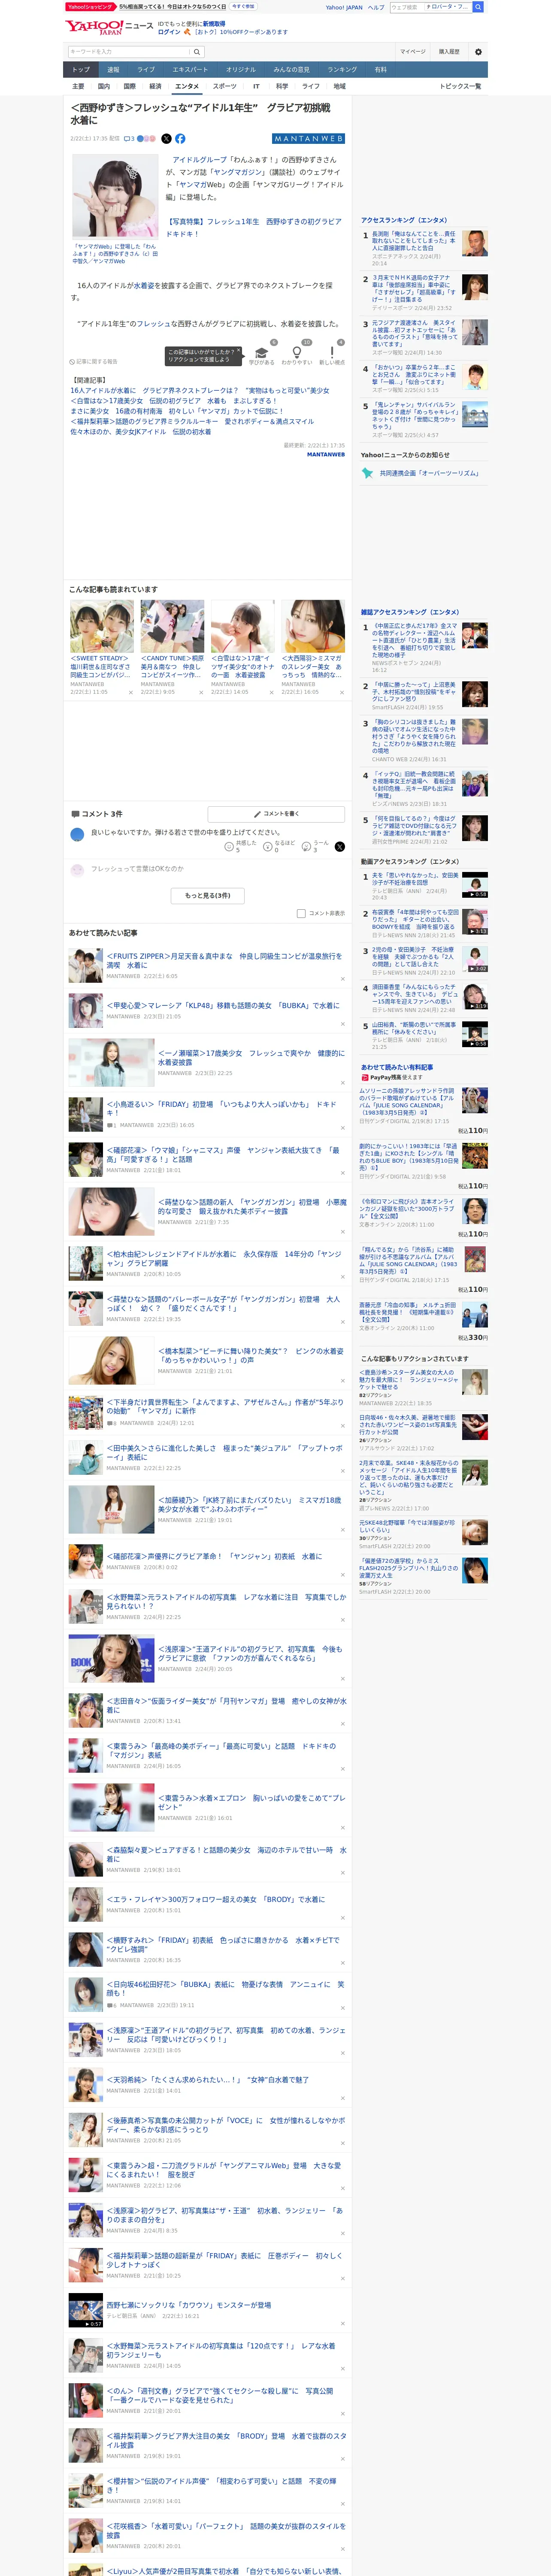The height and width of the screenshot is (2576, 551).
Task: Open the SWEET STEADY recommended article thumbnail
Action: click(x=102, y=626)
